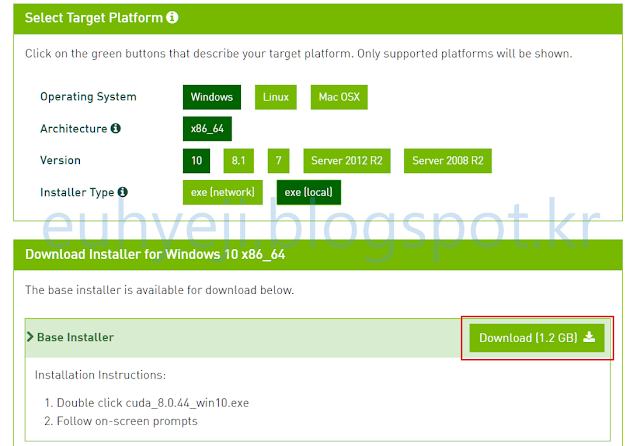640x446 pixels.
Task: Choose Windows version 10
Action: click(x=196, y=161)
